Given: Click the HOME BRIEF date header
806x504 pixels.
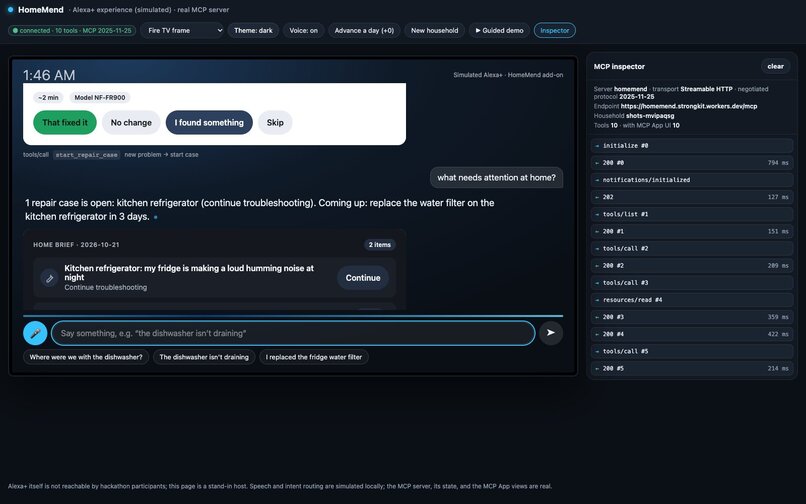Looking at the screenshot, I should click(x=76, y=245).
